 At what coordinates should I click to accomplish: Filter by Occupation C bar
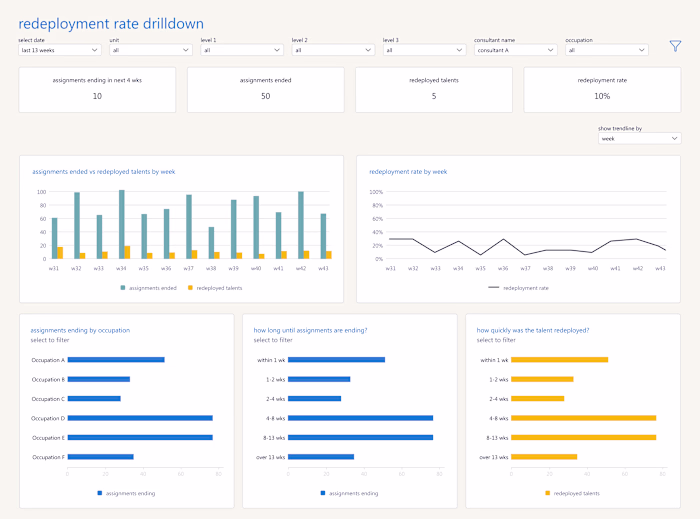pyautogui.click(x=94, y=399)
